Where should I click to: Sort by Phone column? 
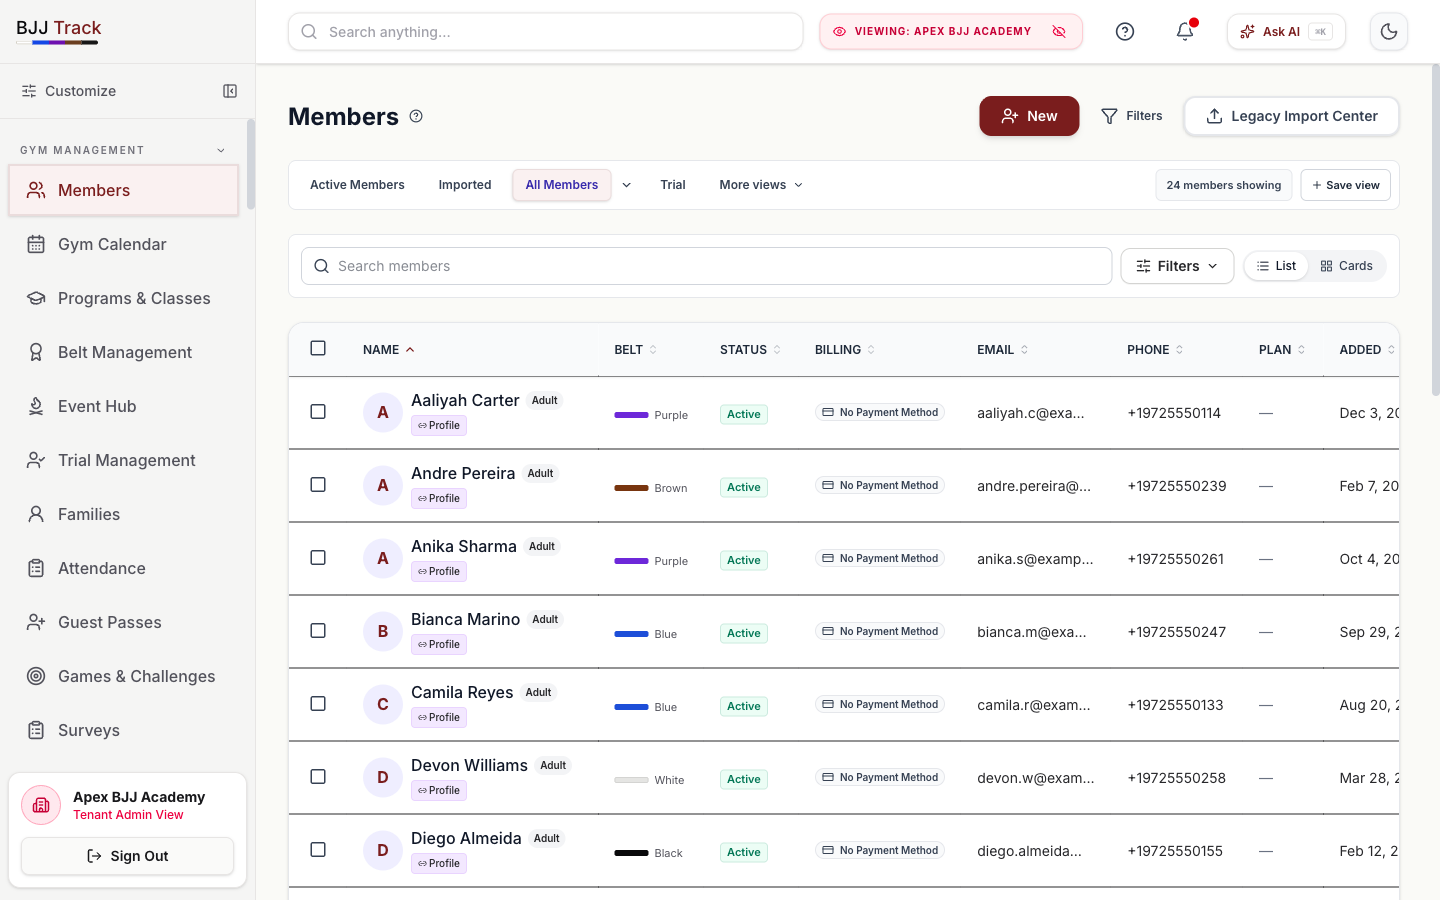click(x=1155, y=350)
